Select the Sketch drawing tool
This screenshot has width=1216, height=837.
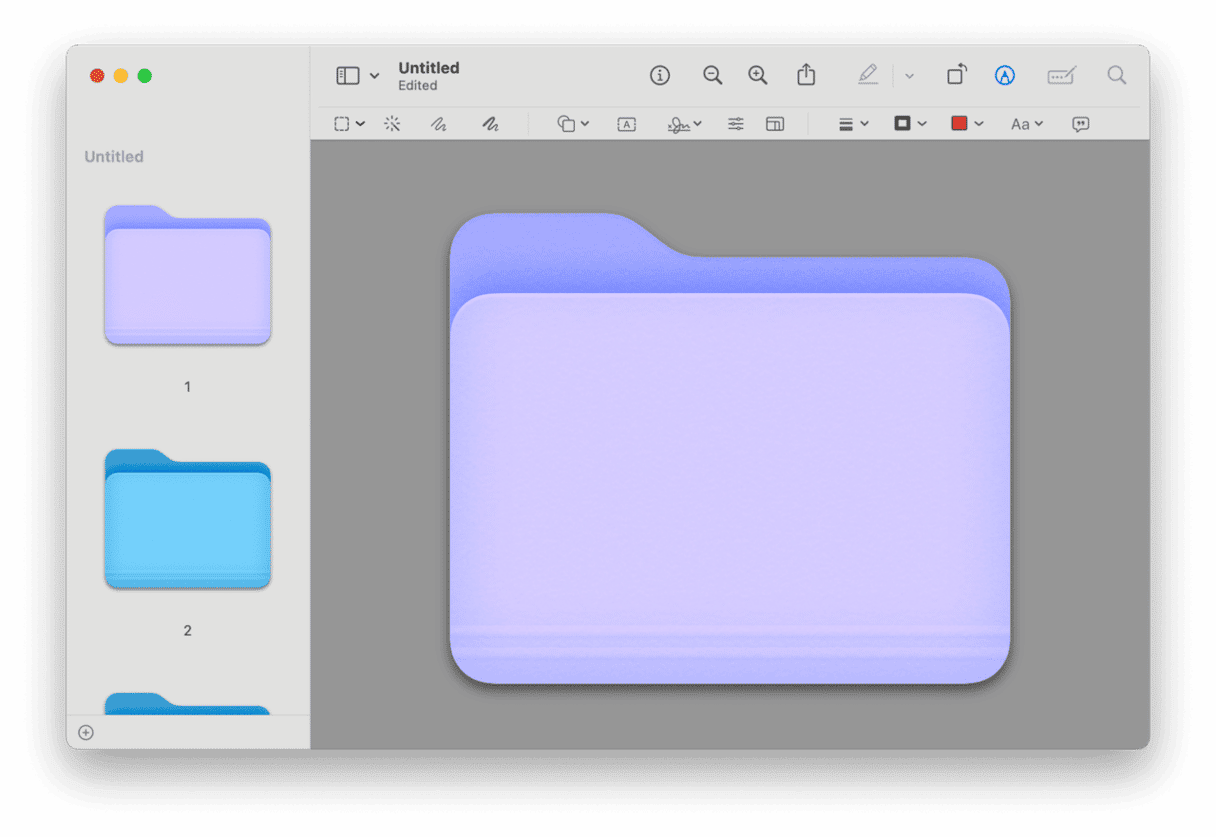(438, 124)
